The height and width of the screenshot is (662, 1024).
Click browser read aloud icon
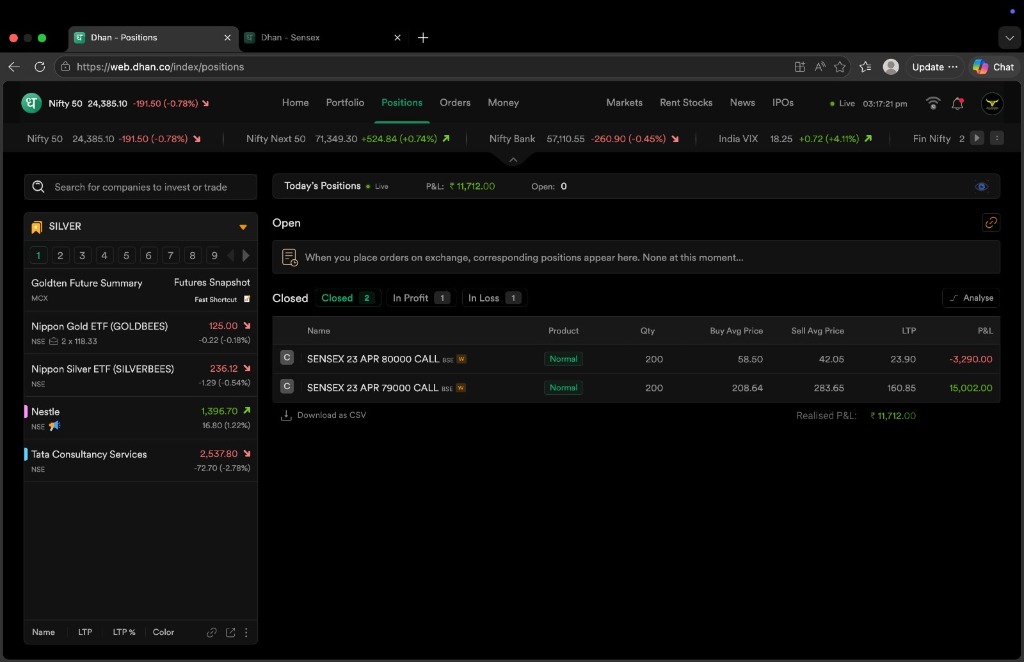pos(820,67)
